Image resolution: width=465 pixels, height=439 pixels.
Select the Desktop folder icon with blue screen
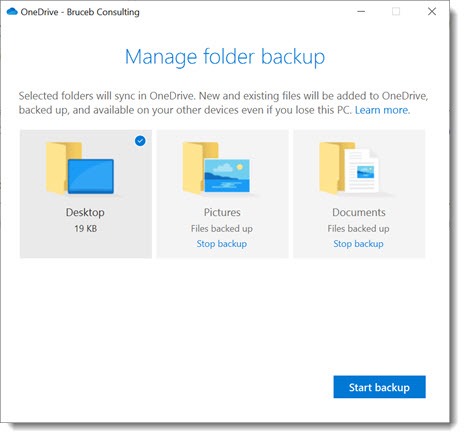pyautogui.click(x=80, y=168)
